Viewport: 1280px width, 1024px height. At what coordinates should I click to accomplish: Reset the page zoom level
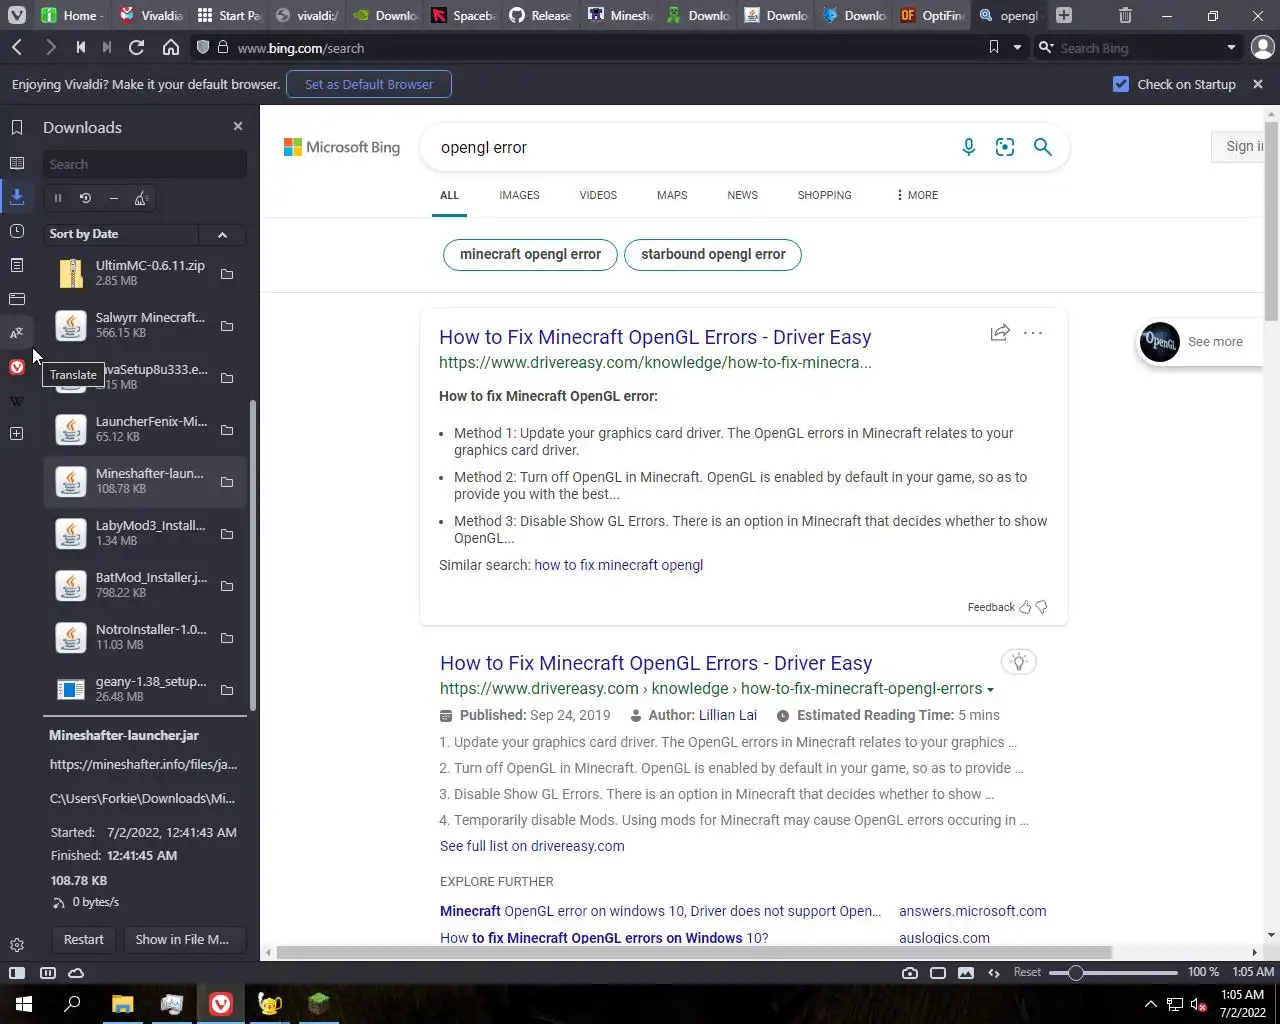click(1027, 972)
